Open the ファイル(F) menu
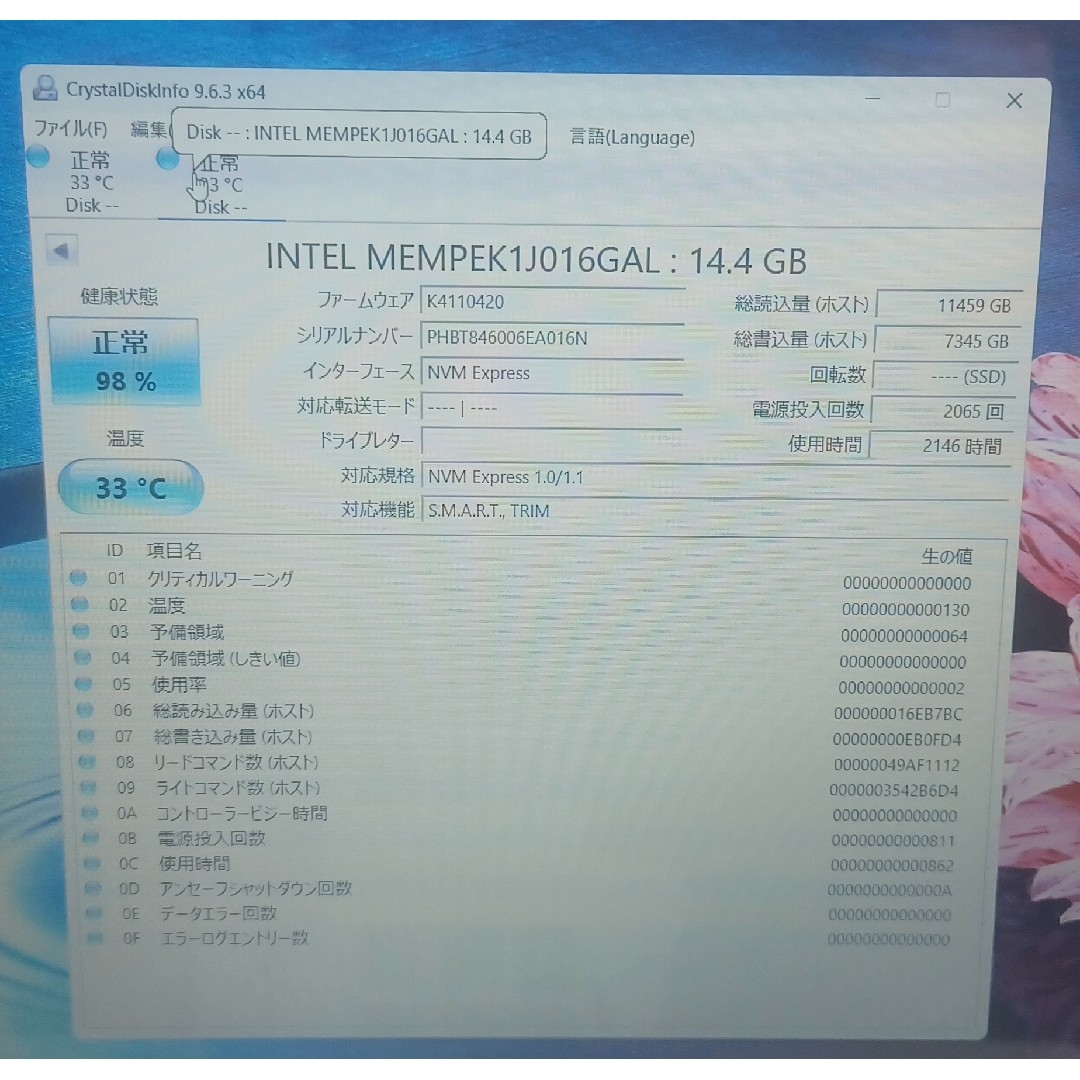This screenshot has height=1080, width=1080. coord(70,129)
